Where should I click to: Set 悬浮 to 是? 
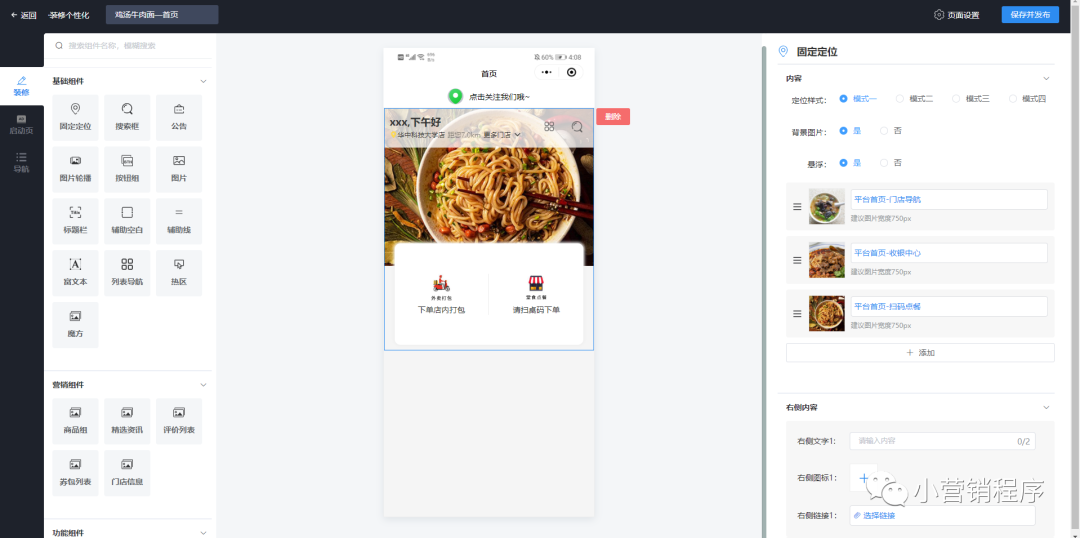coord(850,163)
